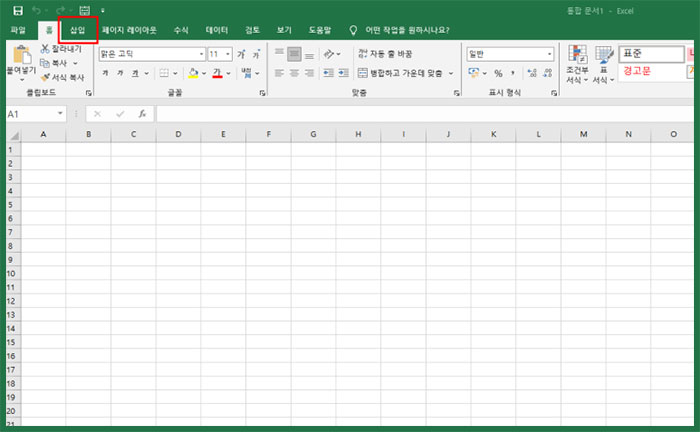The width and height of the screenshot is (700, 432).
Task: Toggle italic 가 formatting
Action: click(120, 73)
